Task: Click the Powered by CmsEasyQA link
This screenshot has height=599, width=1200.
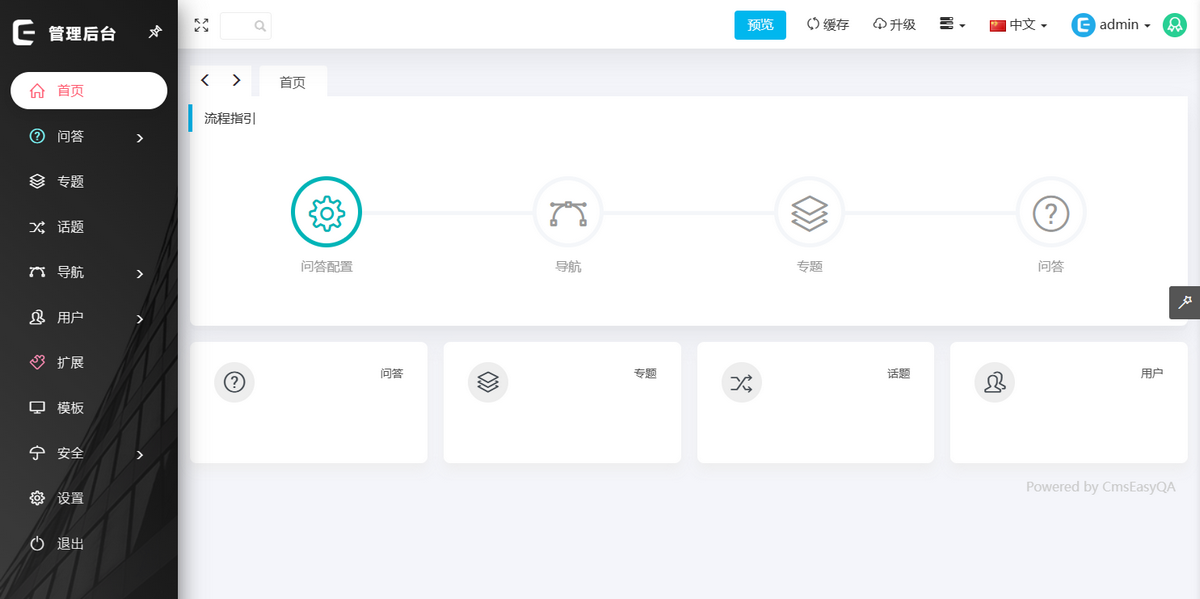Action: click(x=1100, y=487)
